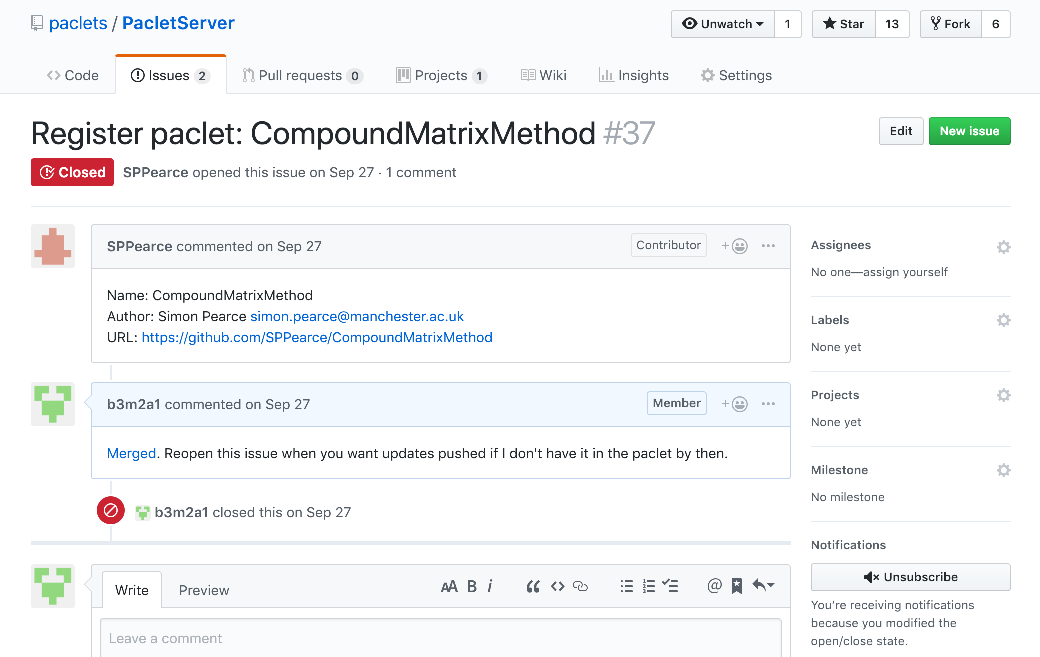The image size is (1040, 657).
Task: Unsubscribe from issue notifications
Action: (911, 577)
